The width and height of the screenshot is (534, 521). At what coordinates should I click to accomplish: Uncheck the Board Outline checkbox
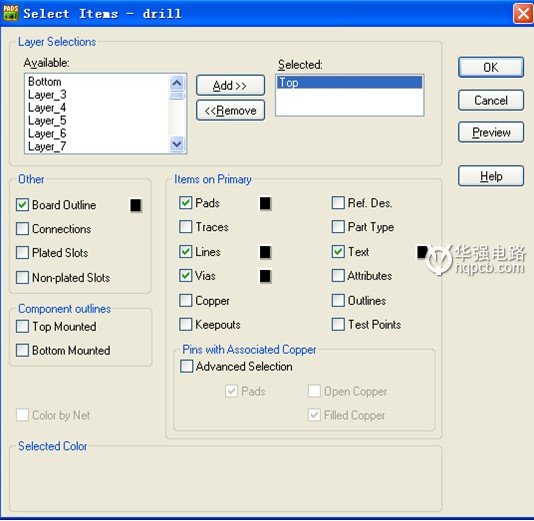[x=22, y=205]
